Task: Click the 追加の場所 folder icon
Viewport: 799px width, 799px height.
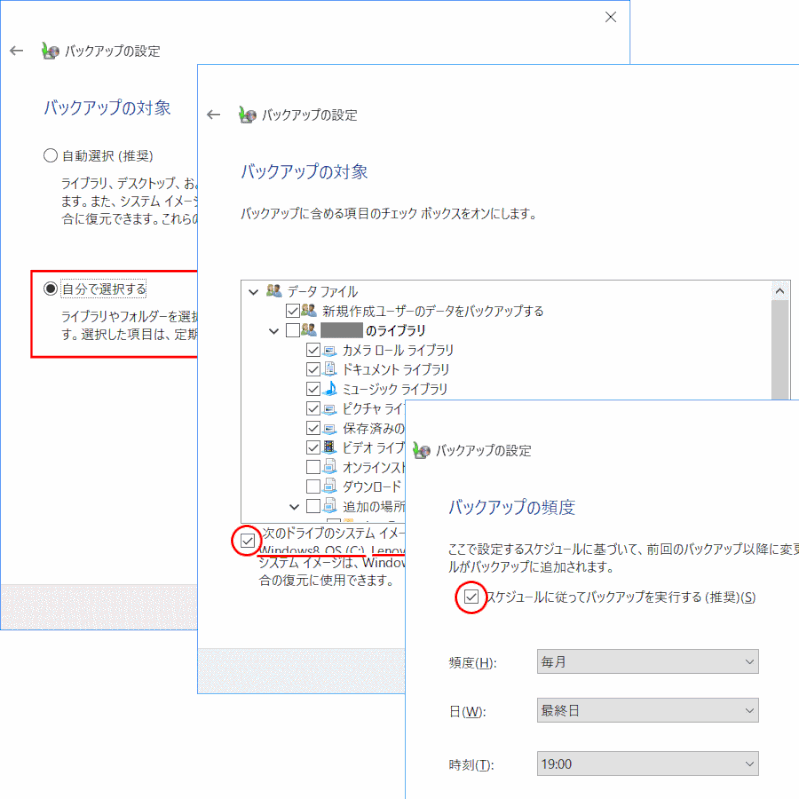Action: click(x=330, y=505)
